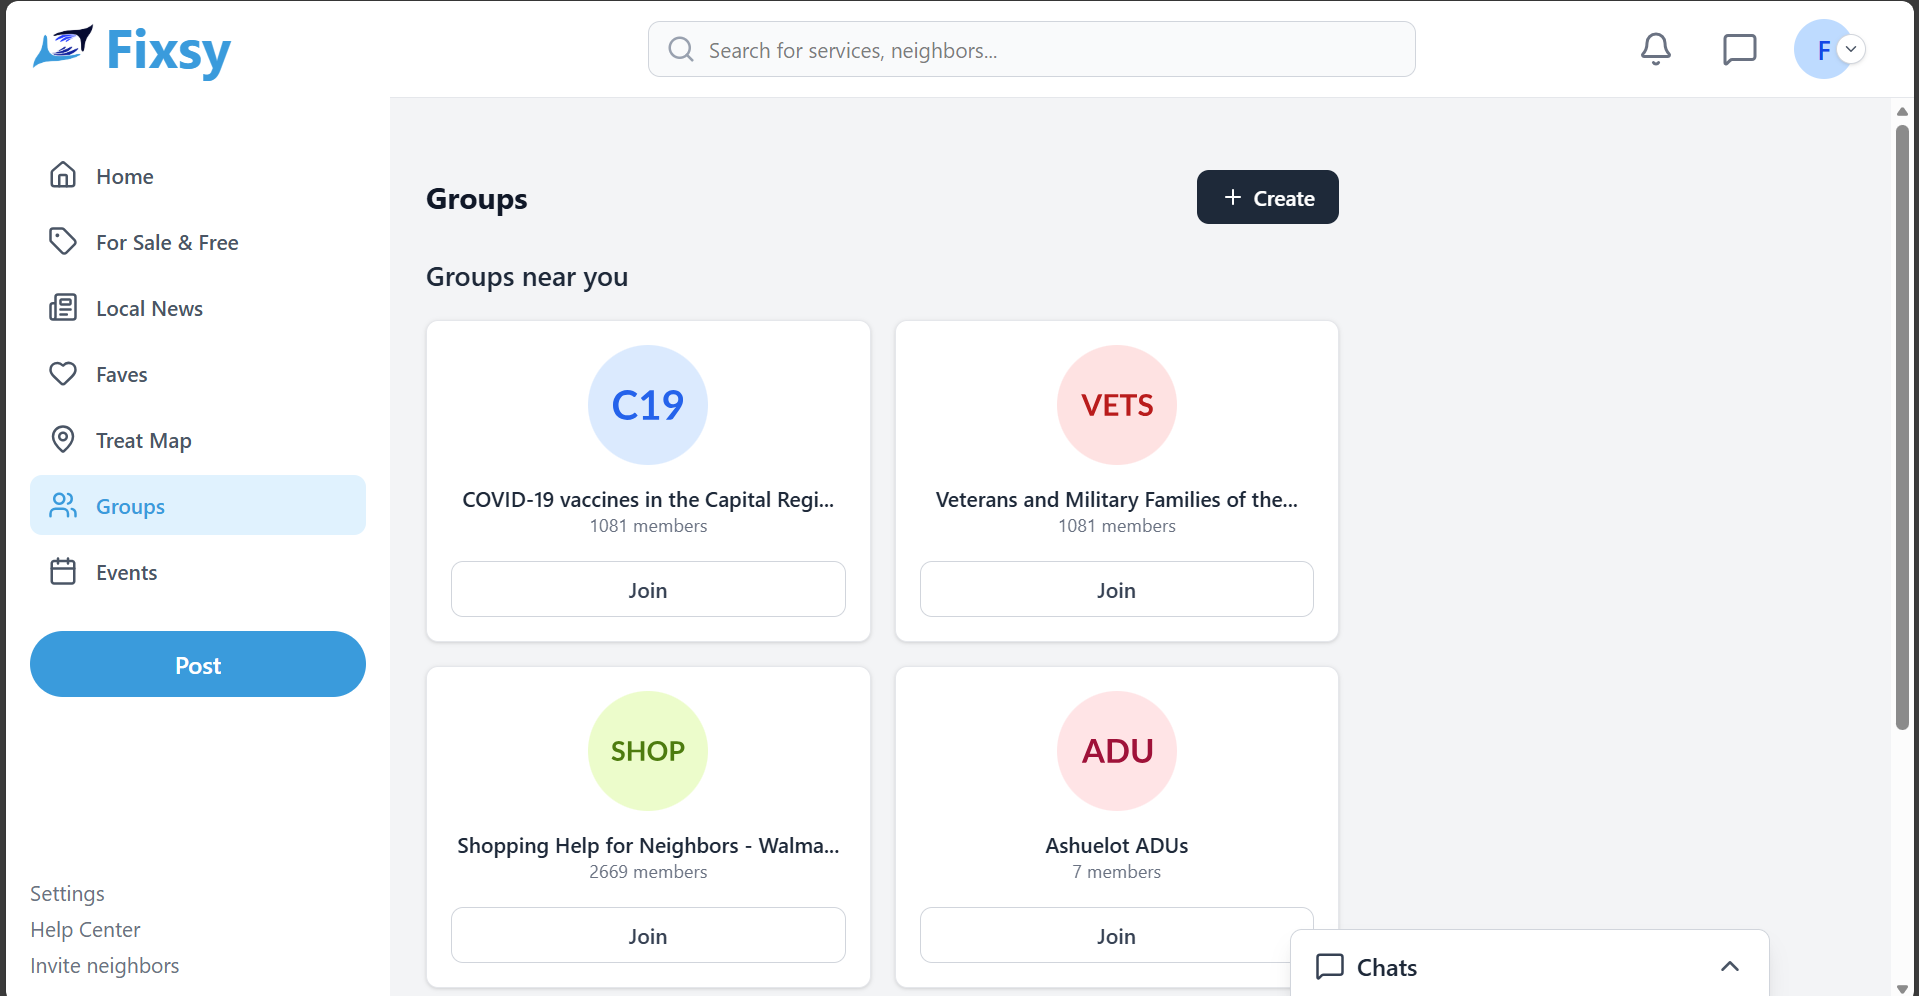
Task: Open the Help Center link
Action: pyautogui.click(x=85, y=930)
